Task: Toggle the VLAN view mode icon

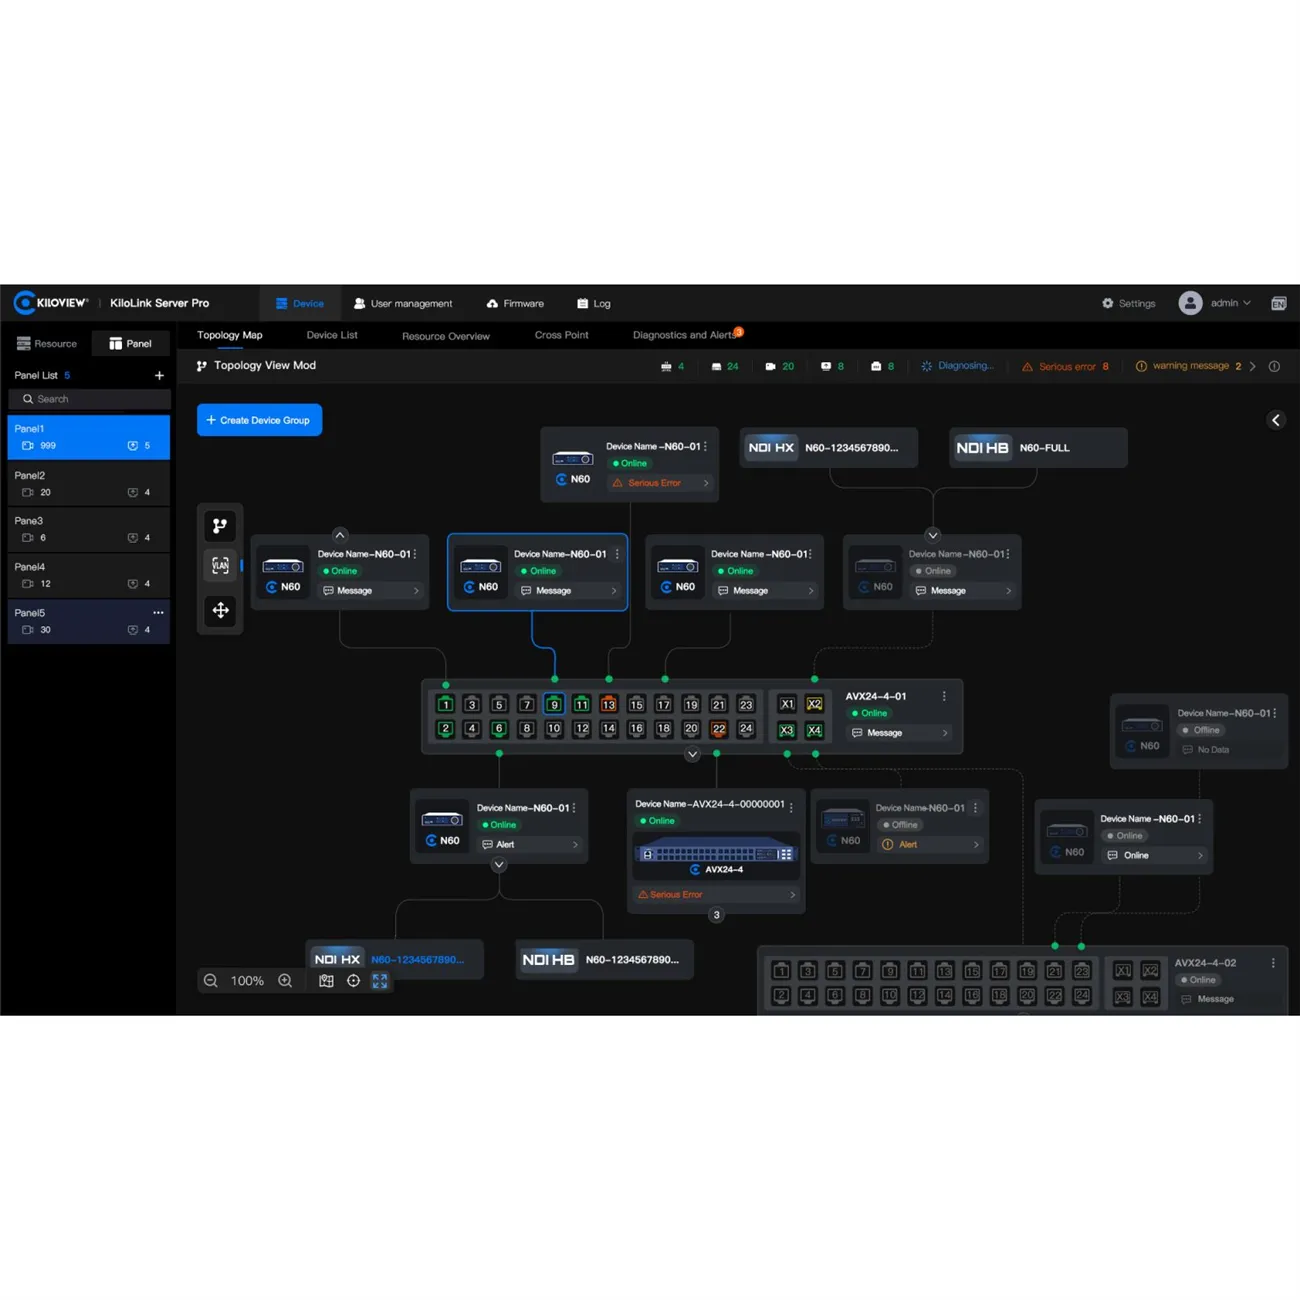Action: coord(220,565)
